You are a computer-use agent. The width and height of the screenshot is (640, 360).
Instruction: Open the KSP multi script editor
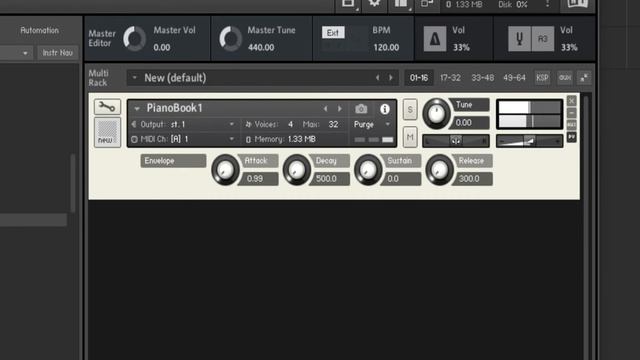(542, 78)
